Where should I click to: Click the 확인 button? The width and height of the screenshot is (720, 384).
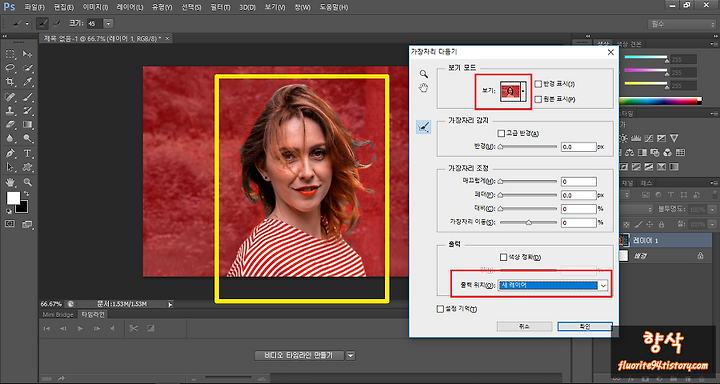(x=585, y=326)
